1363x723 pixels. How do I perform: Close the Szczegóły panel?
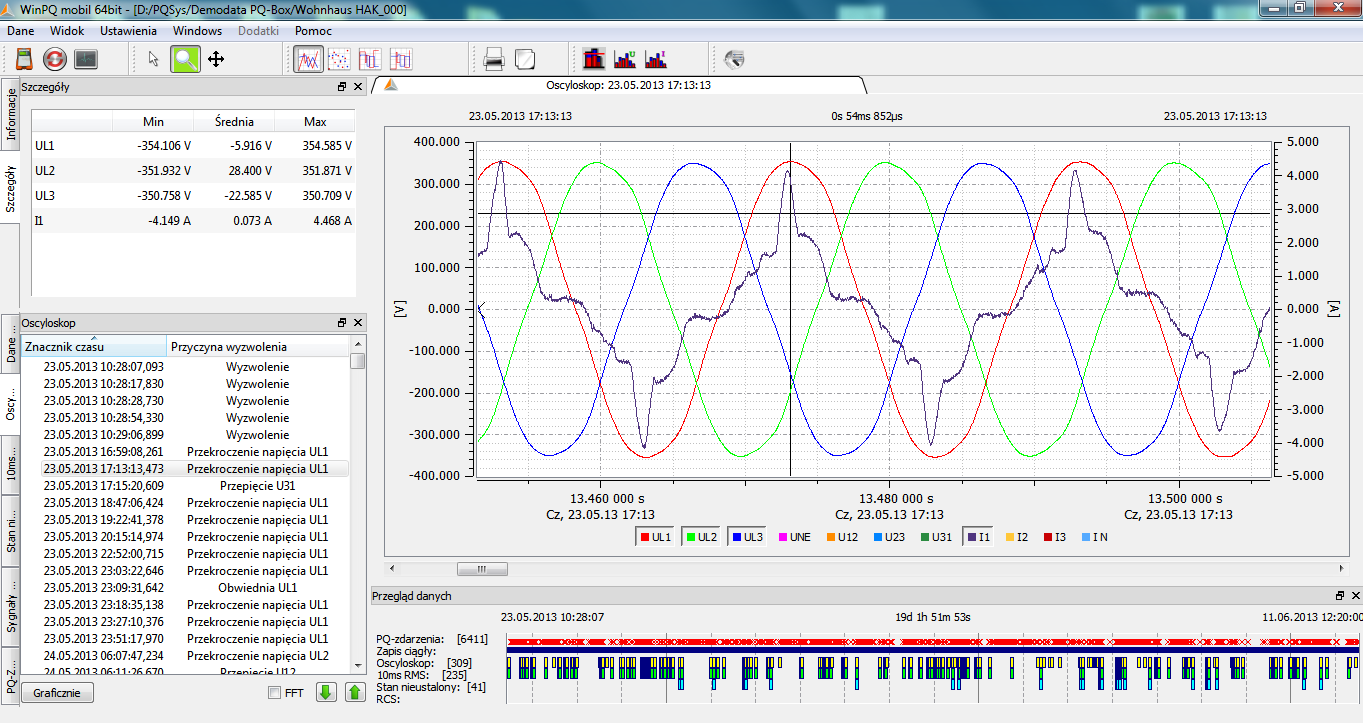coord(357,87)
